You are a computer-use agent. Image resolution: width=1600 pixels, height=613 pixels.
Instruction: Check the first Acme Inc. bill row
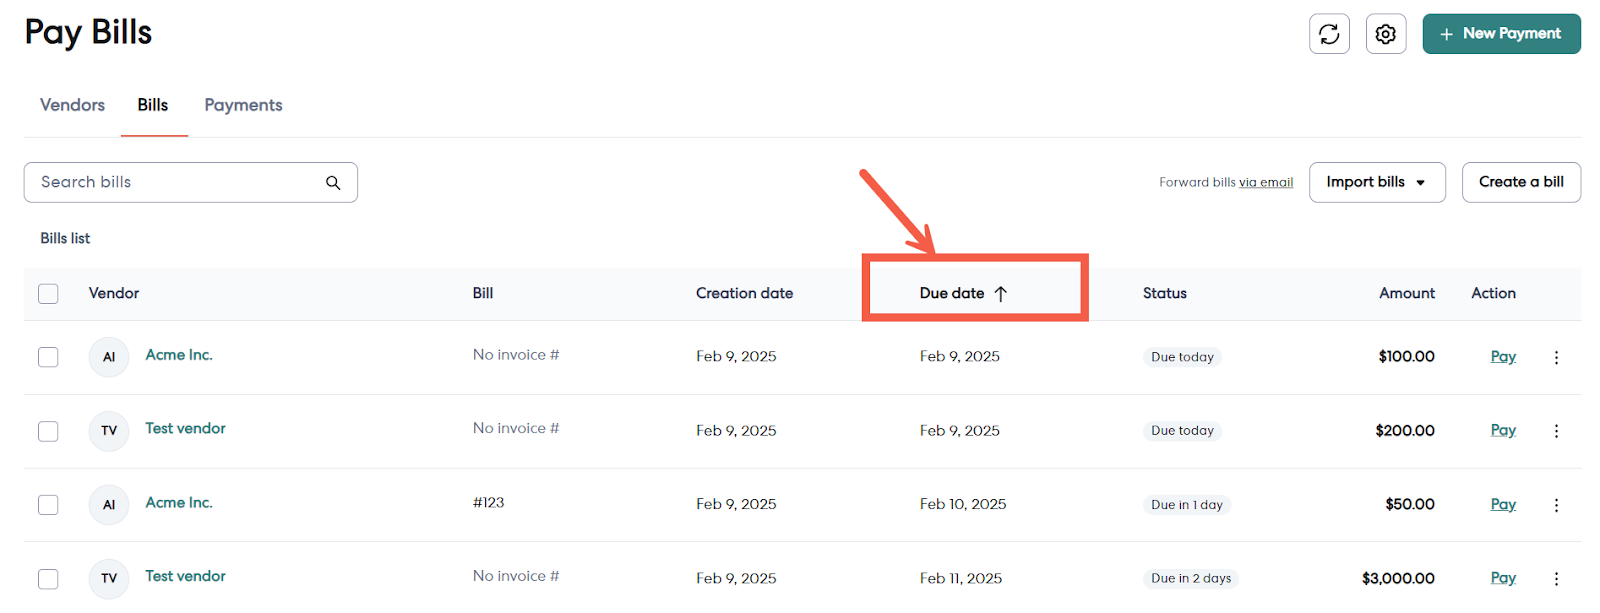(x=48, y=357)
